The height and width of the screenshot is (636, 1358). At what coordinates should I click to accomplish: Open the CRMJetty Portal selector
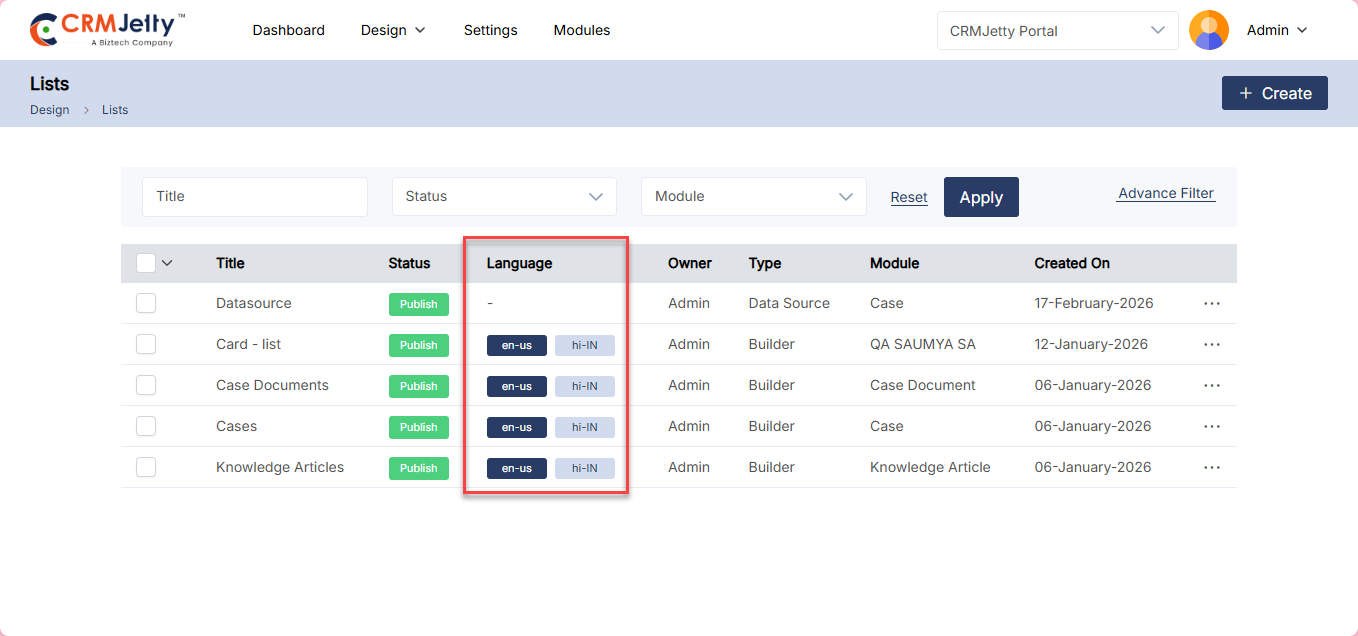pyautogui.click(x=1057, y=31)
